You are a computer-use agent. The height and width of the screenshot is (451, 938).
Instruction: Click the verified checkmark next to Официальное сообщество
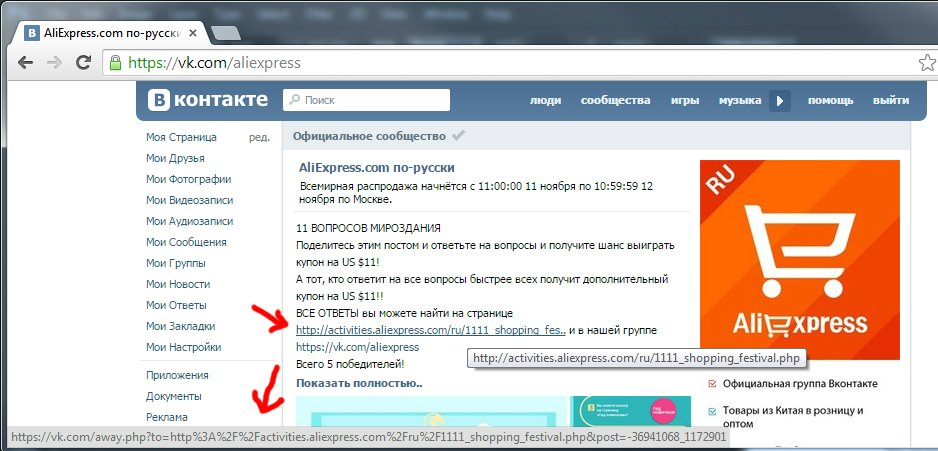[x=458, y=136]
